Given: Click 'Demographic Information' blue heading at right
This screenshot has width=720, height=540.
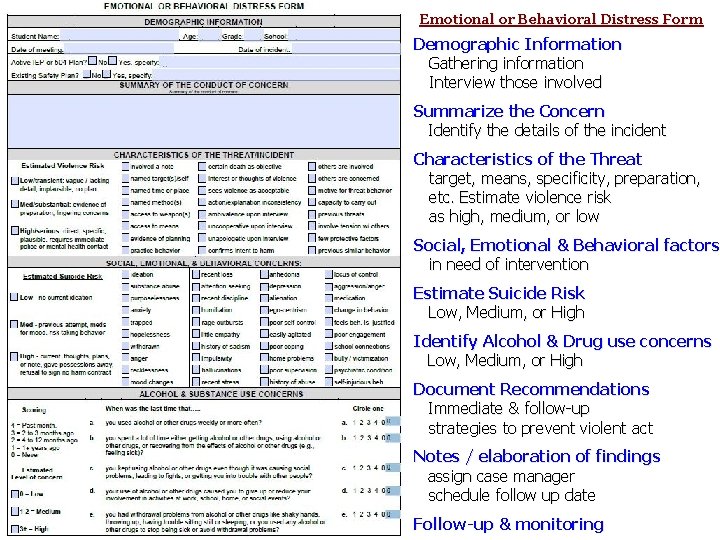Looking at the screenshot, I should tap(517, 44).
